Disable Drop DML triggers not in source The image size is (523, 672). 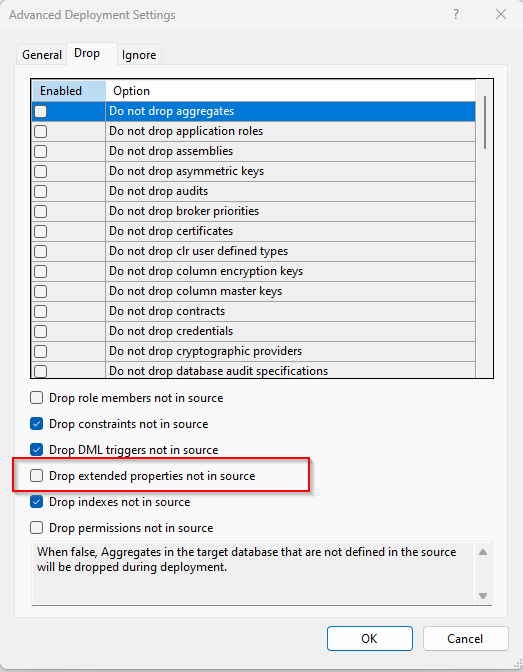point(36,450)
